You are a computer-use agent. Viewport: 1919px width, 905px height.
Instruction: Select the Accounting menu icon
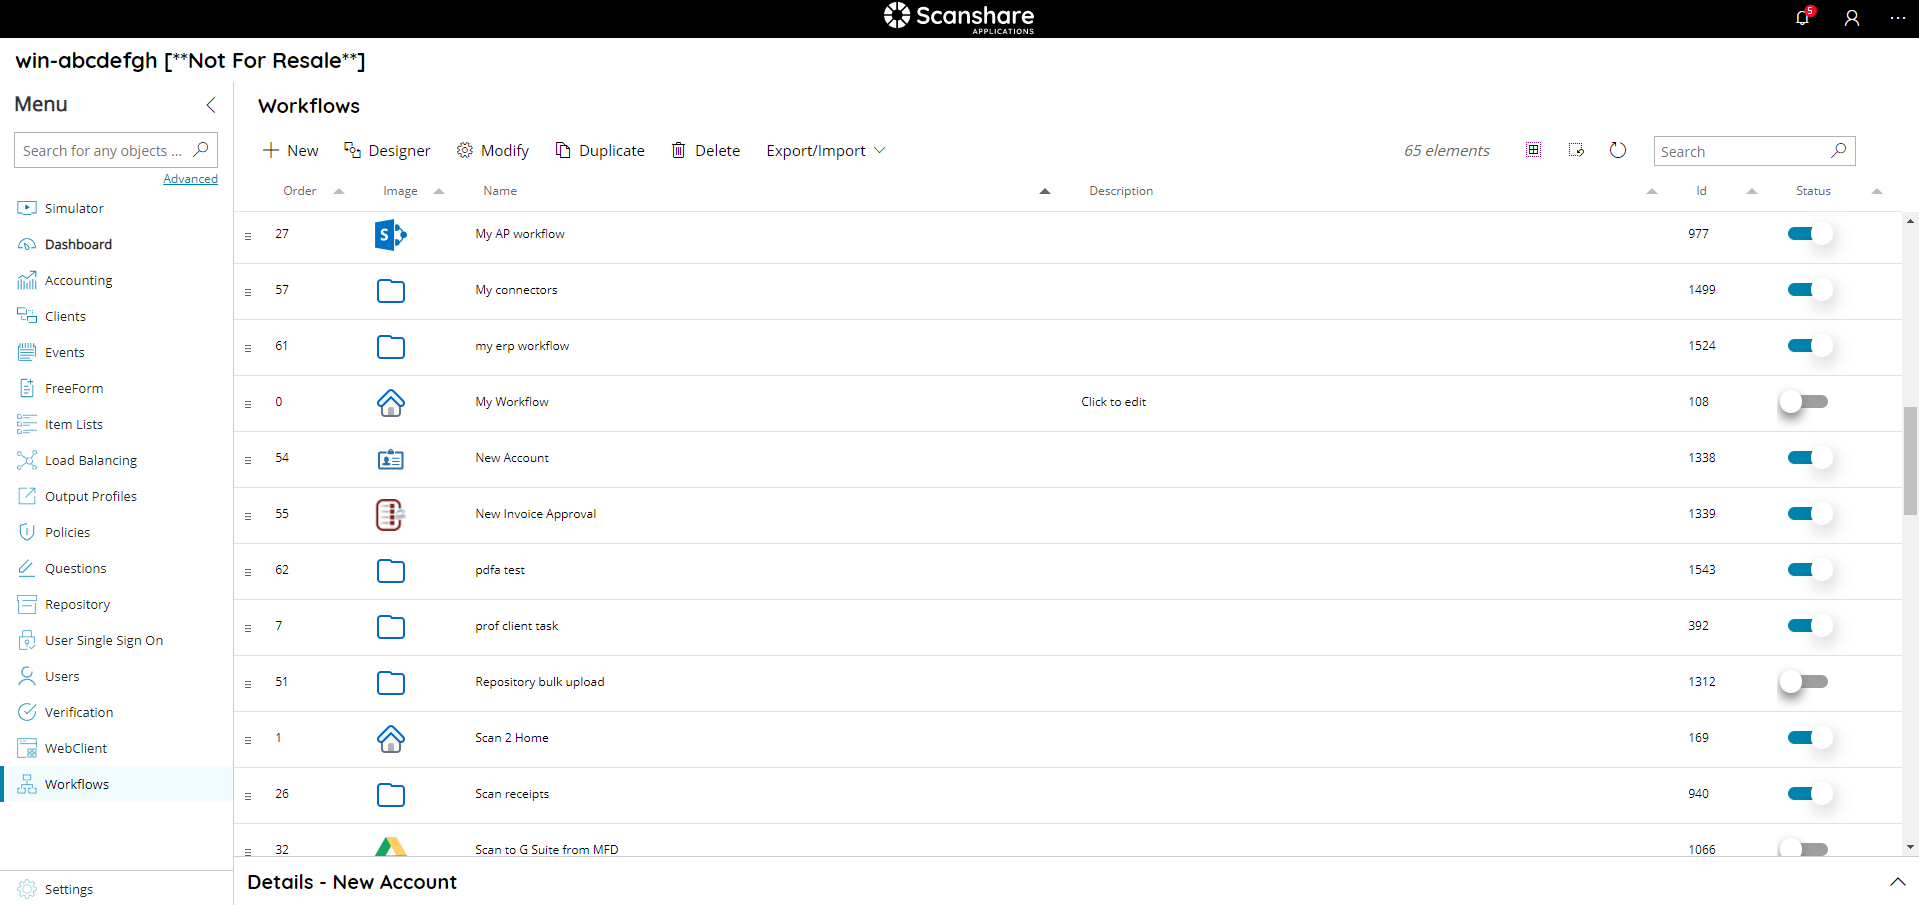pos(26,280)
